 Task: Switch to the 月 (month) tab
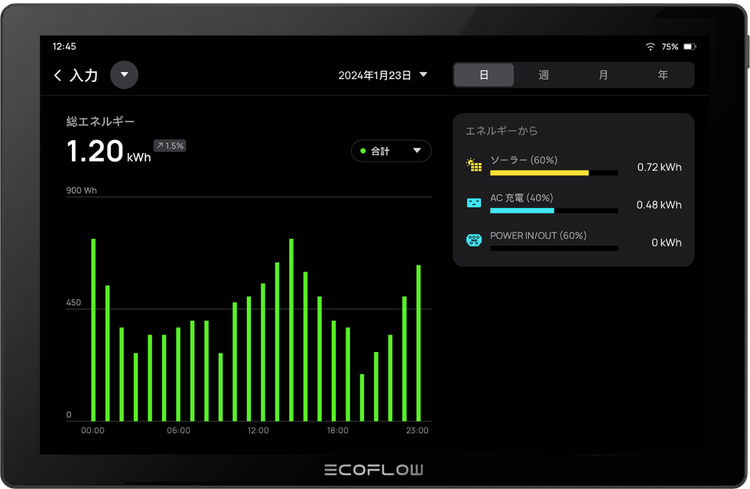[x=603, y=75]
